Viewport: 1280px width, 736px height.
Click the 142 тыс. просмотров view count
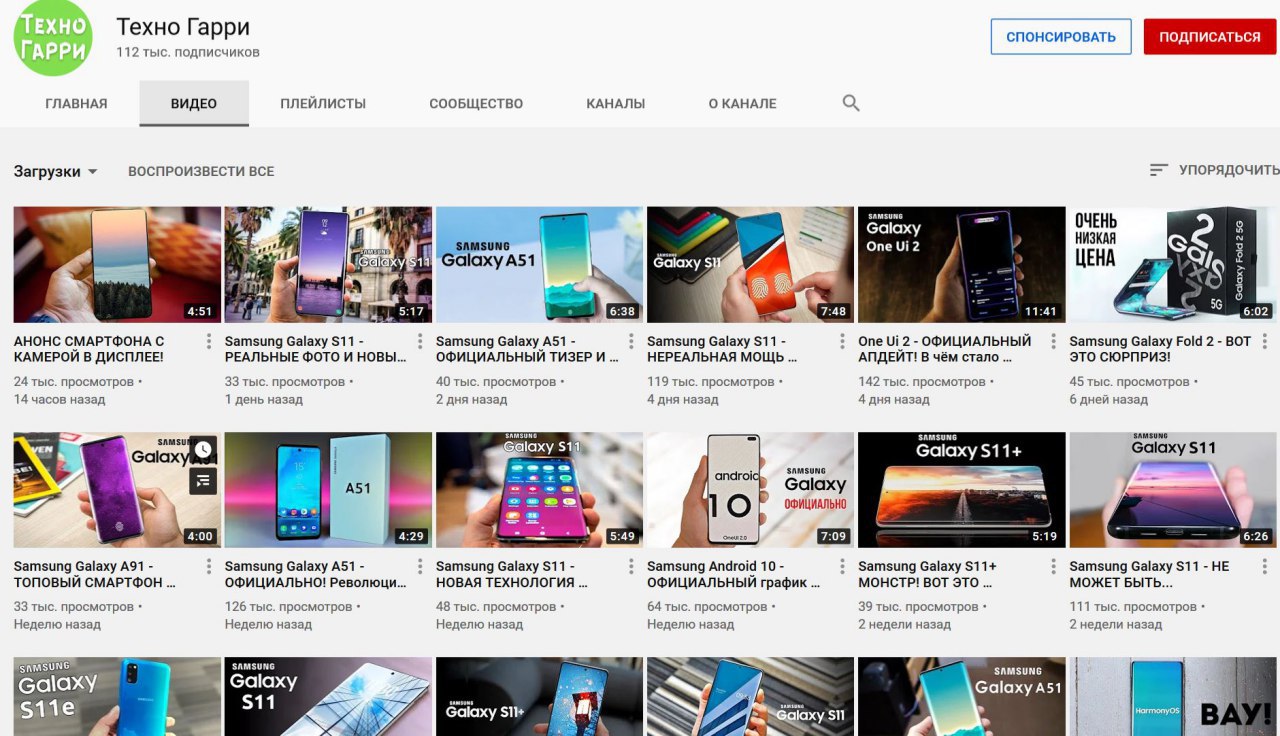click(x=922, y=382)
